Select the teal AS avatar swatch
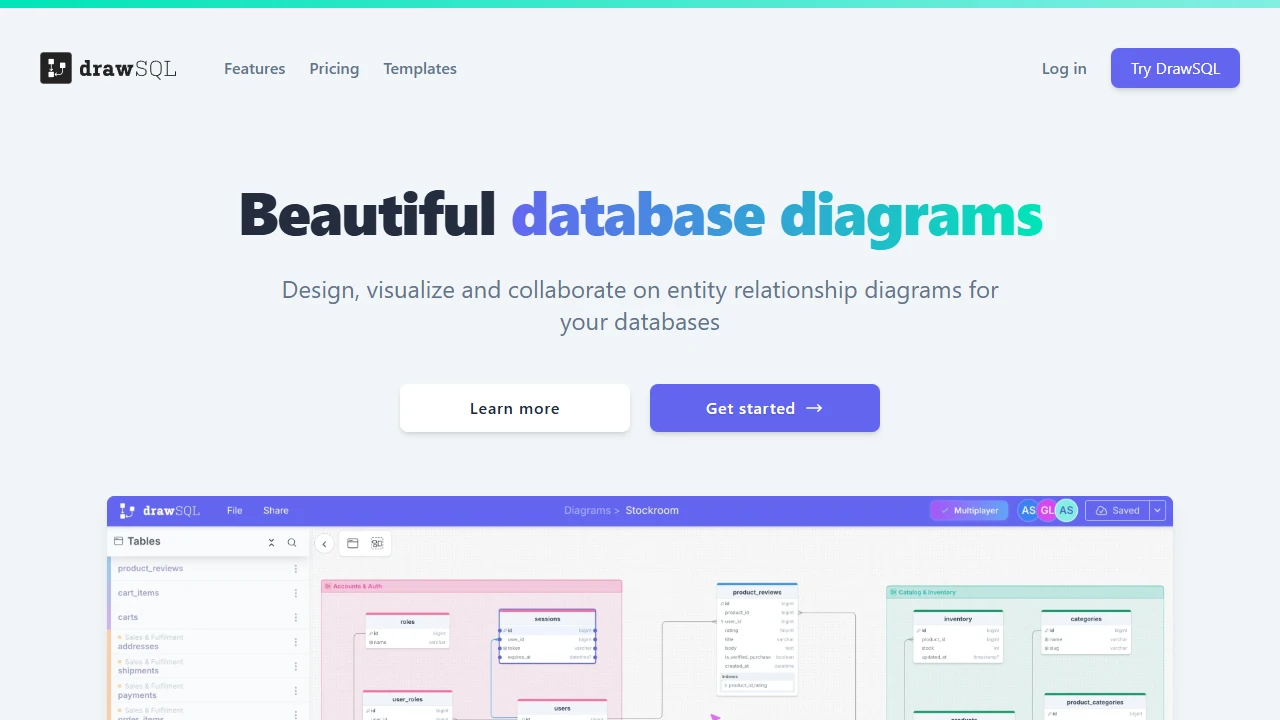The image size is (1280, 720). [1066, 510]
